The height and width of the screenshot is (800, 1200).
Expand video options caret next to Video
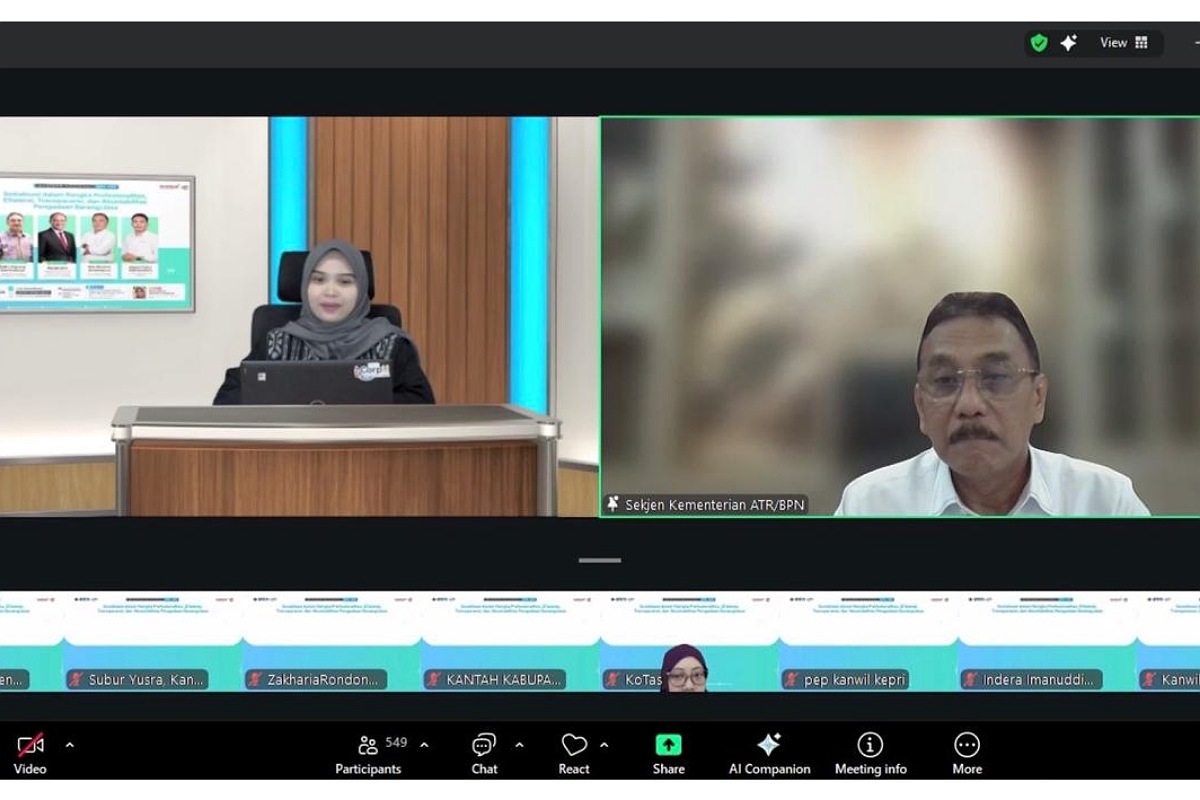[x=69, y=745]
